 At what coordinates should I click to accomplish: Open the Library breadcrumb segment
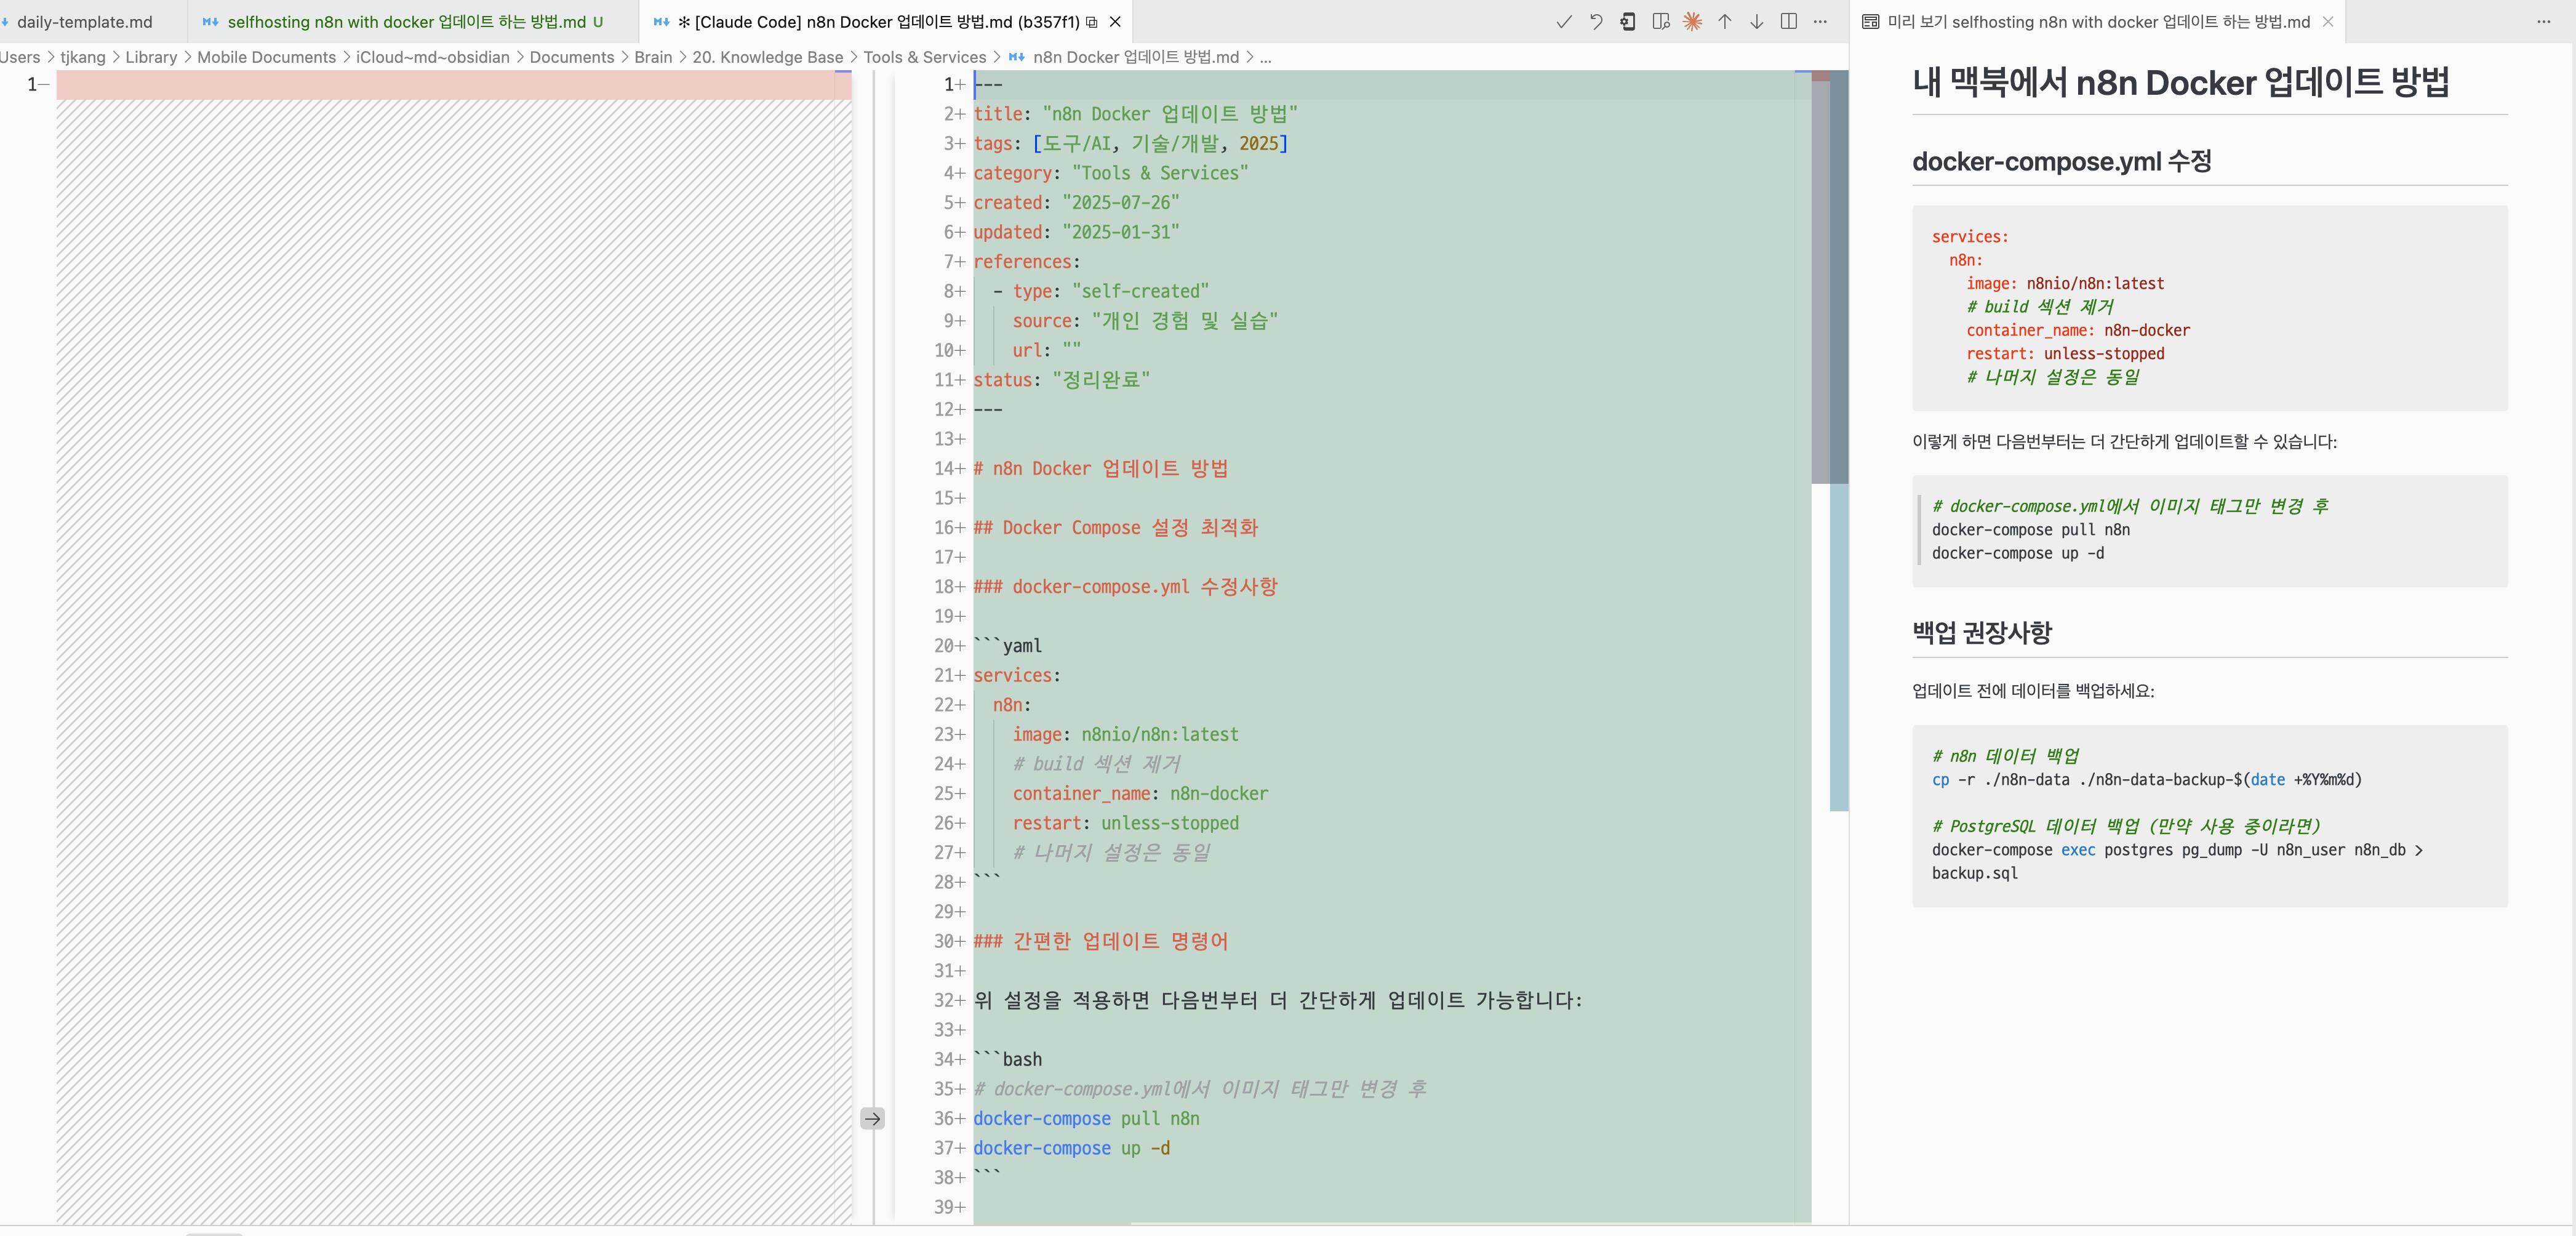point(151,57)
